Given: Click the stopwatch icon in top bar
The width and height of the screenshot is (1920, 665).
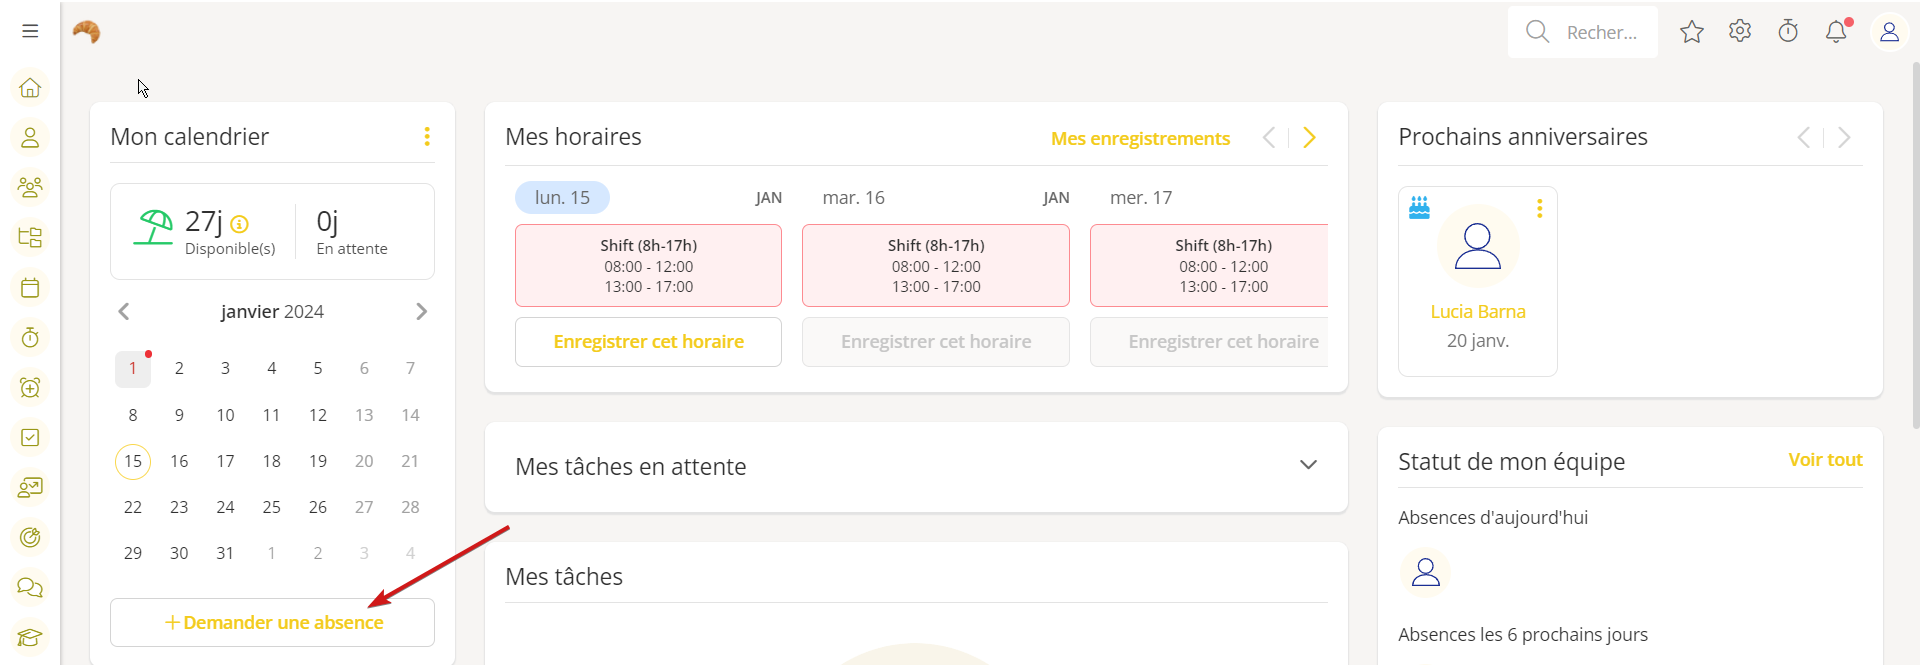Looking at the screenshot, I should (x=1788, y=32).
